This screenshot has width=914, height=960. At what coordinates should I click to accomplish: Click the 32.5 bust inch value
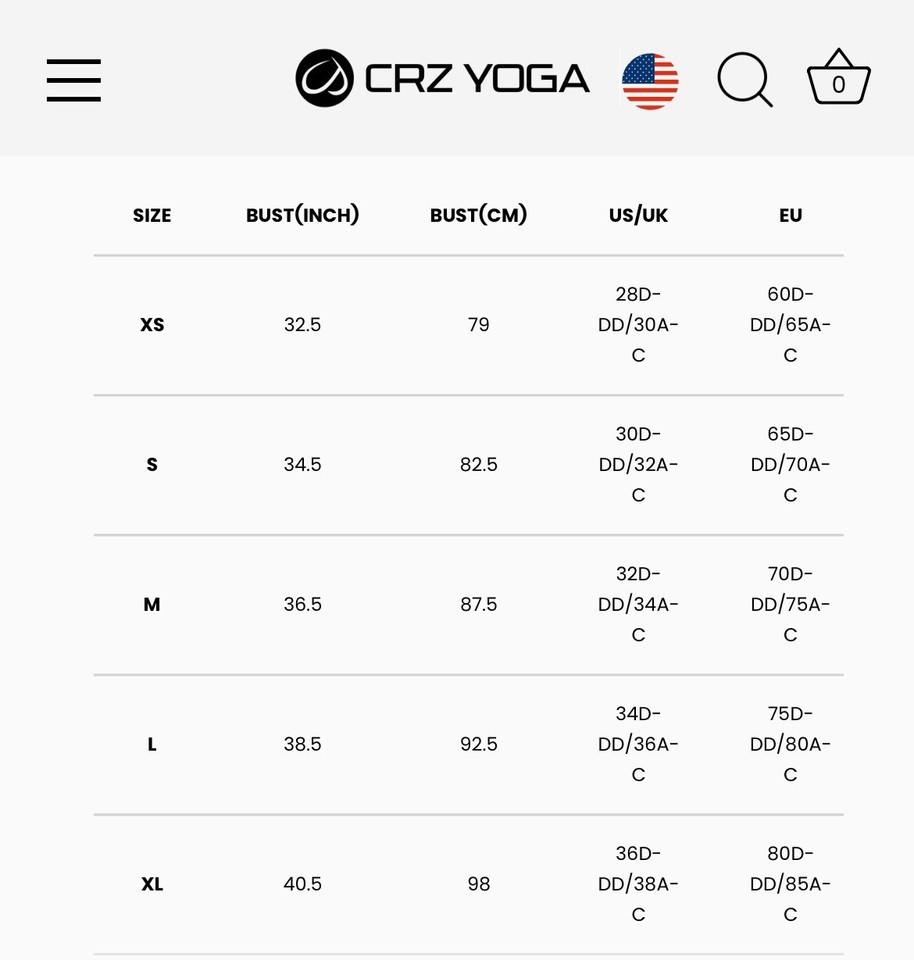[x=302, y=324]
